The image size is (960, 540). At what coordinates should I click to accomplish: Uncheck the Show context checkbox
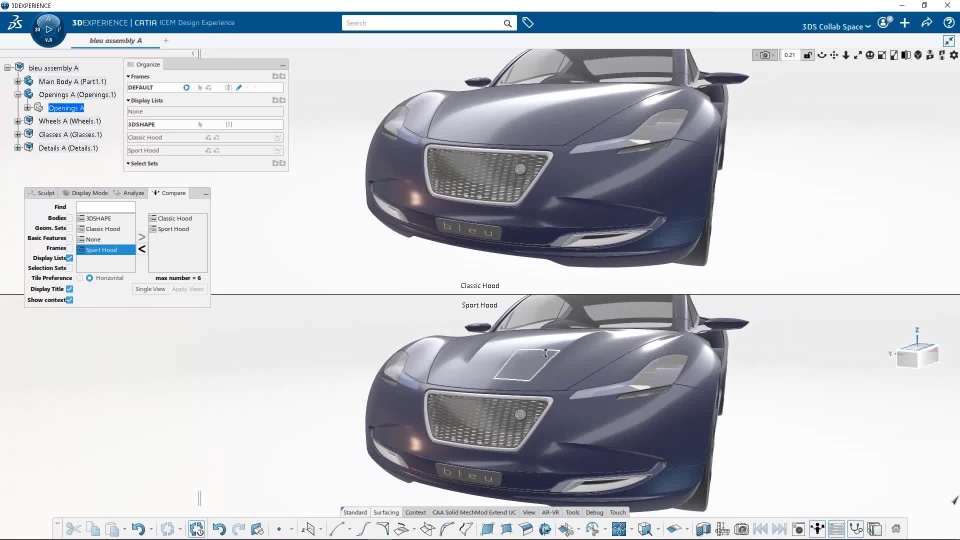pyautogui.click(x=70, y=300)
